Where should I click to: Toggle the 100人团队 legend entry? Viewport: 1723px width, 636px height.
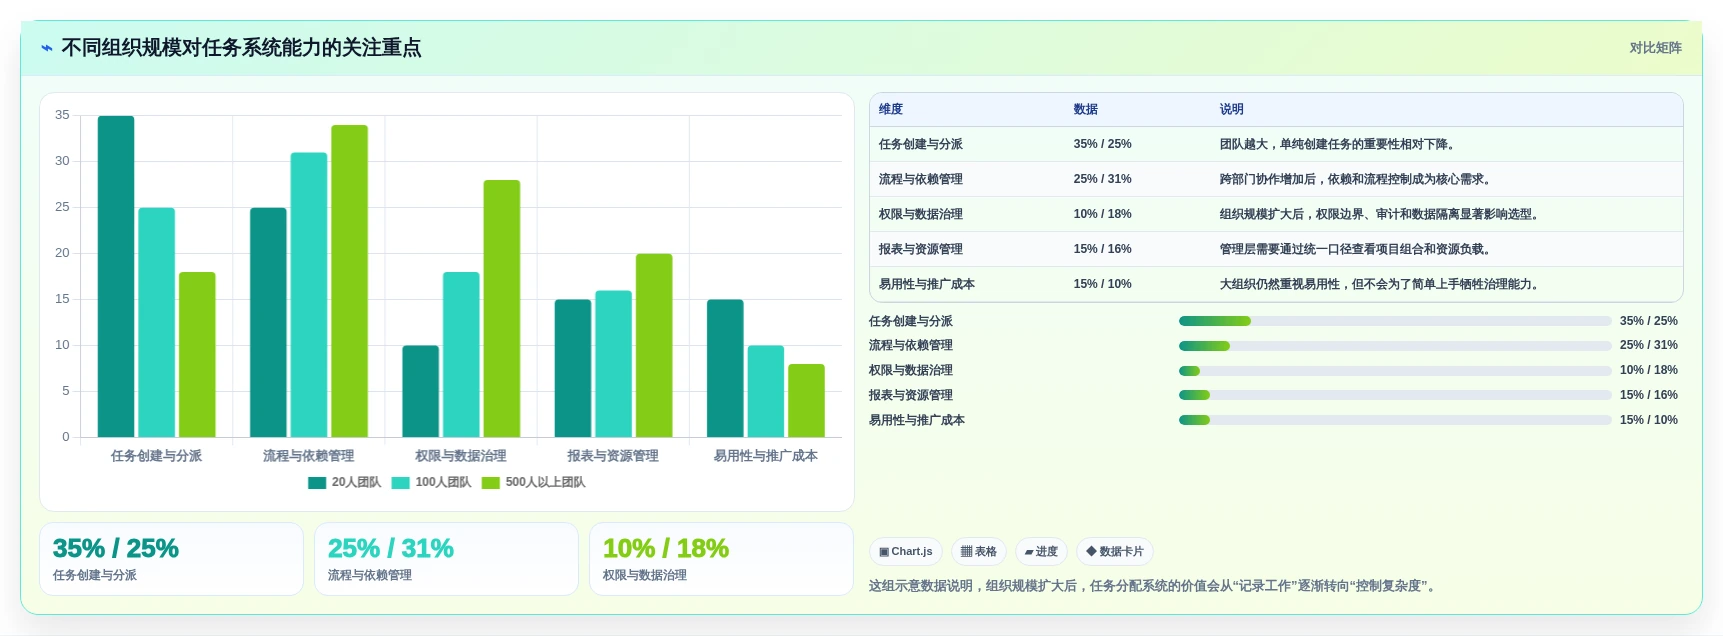[x=431, y=482]
